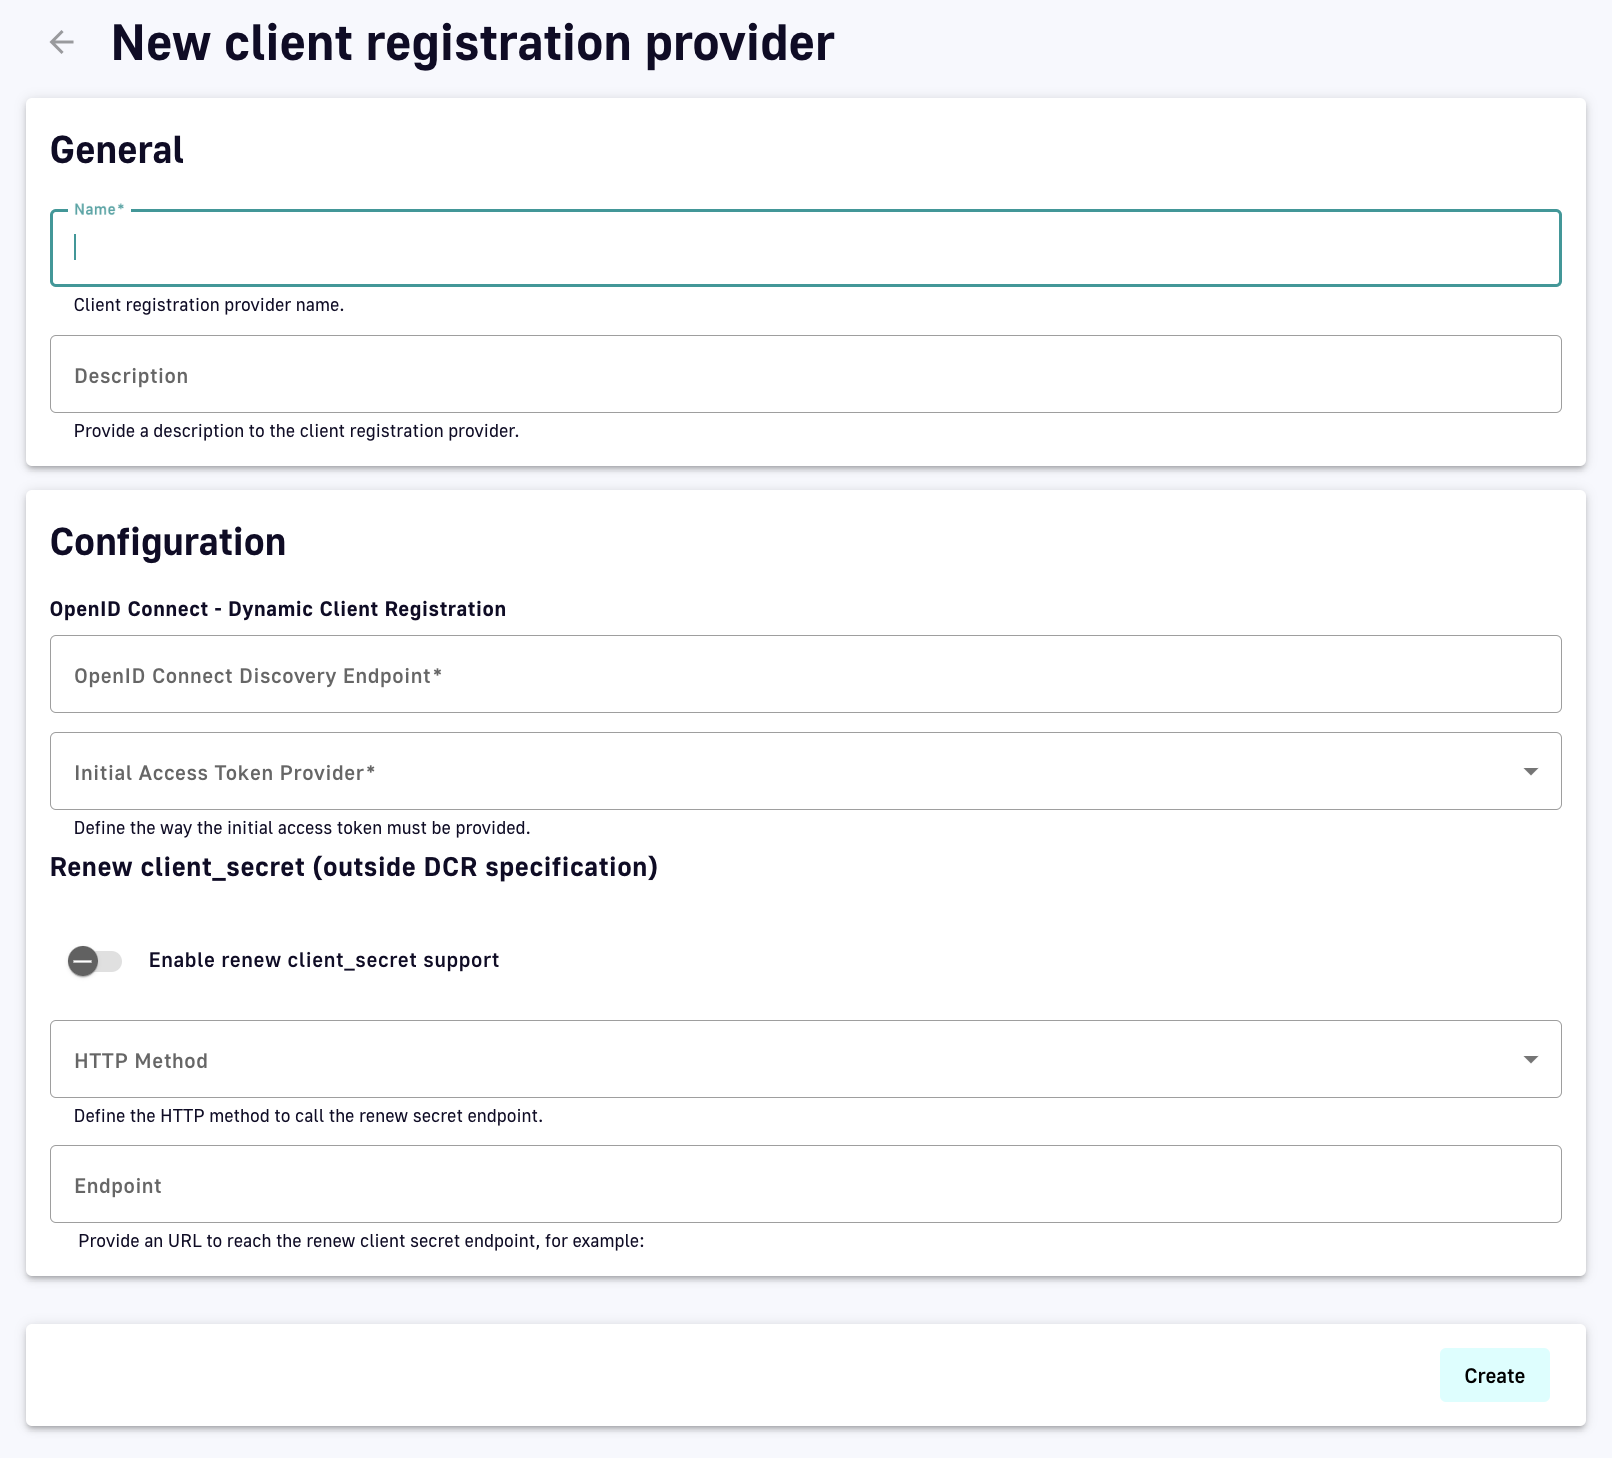The height and width of the screenshot is (1458, 1612).
Task: Open the Initial Access Token Provider dropdown
Action: coord(790,771)
